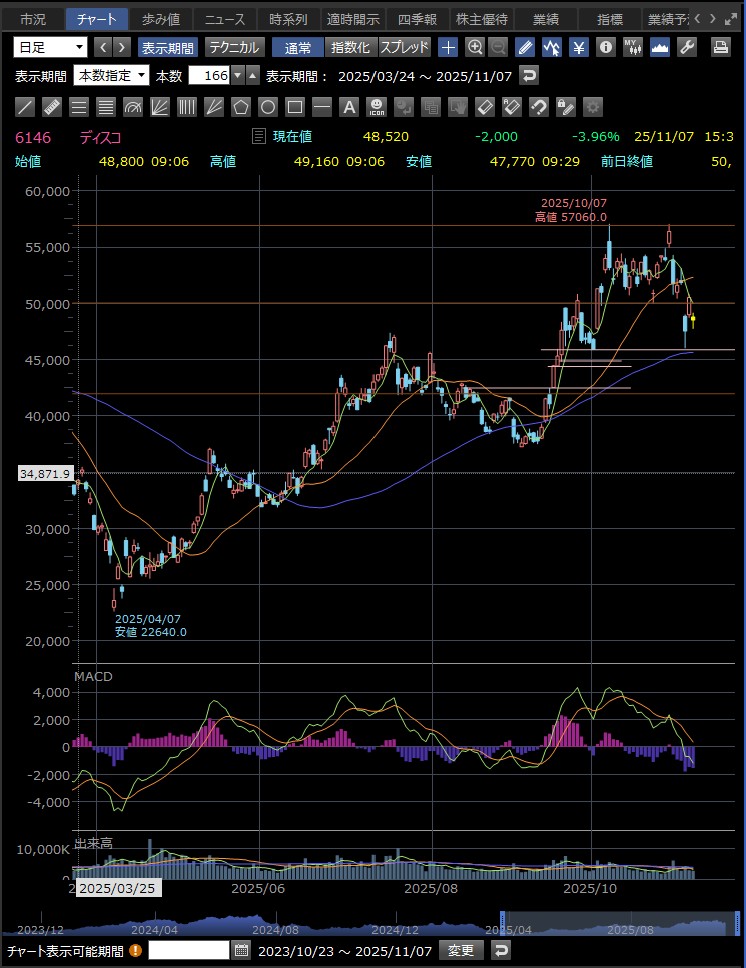
Task: Click the yen currency icon
Action: click(x=578, y=47)
